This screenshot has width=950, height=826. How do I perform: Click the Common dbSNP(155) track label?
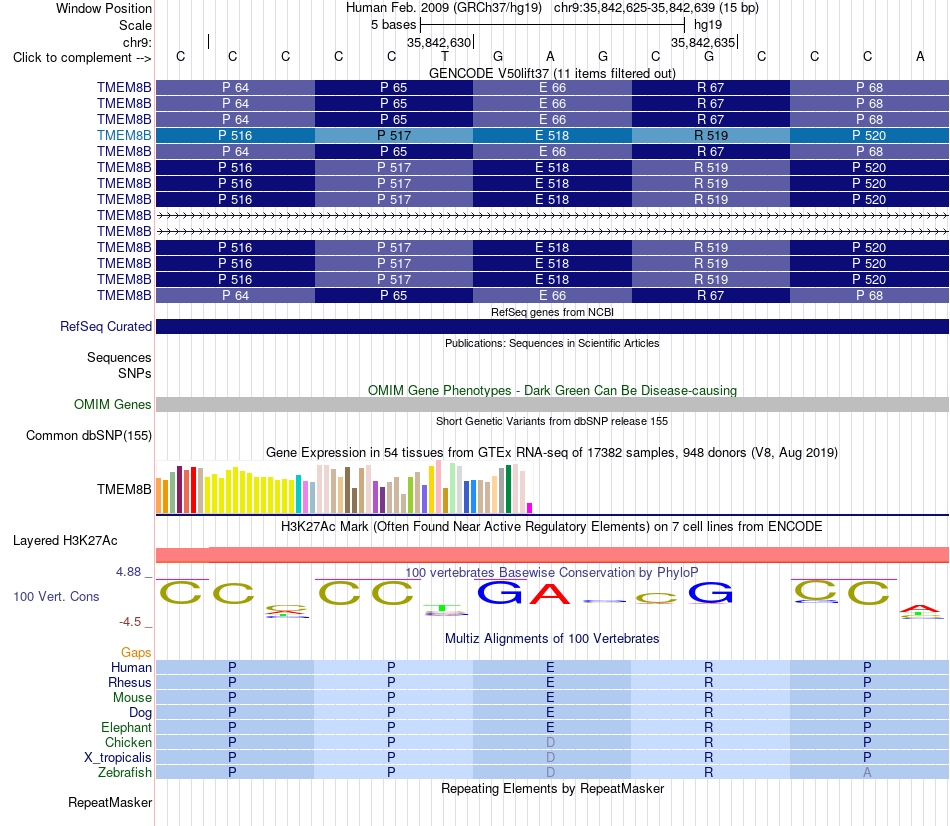tap(89, 435)
